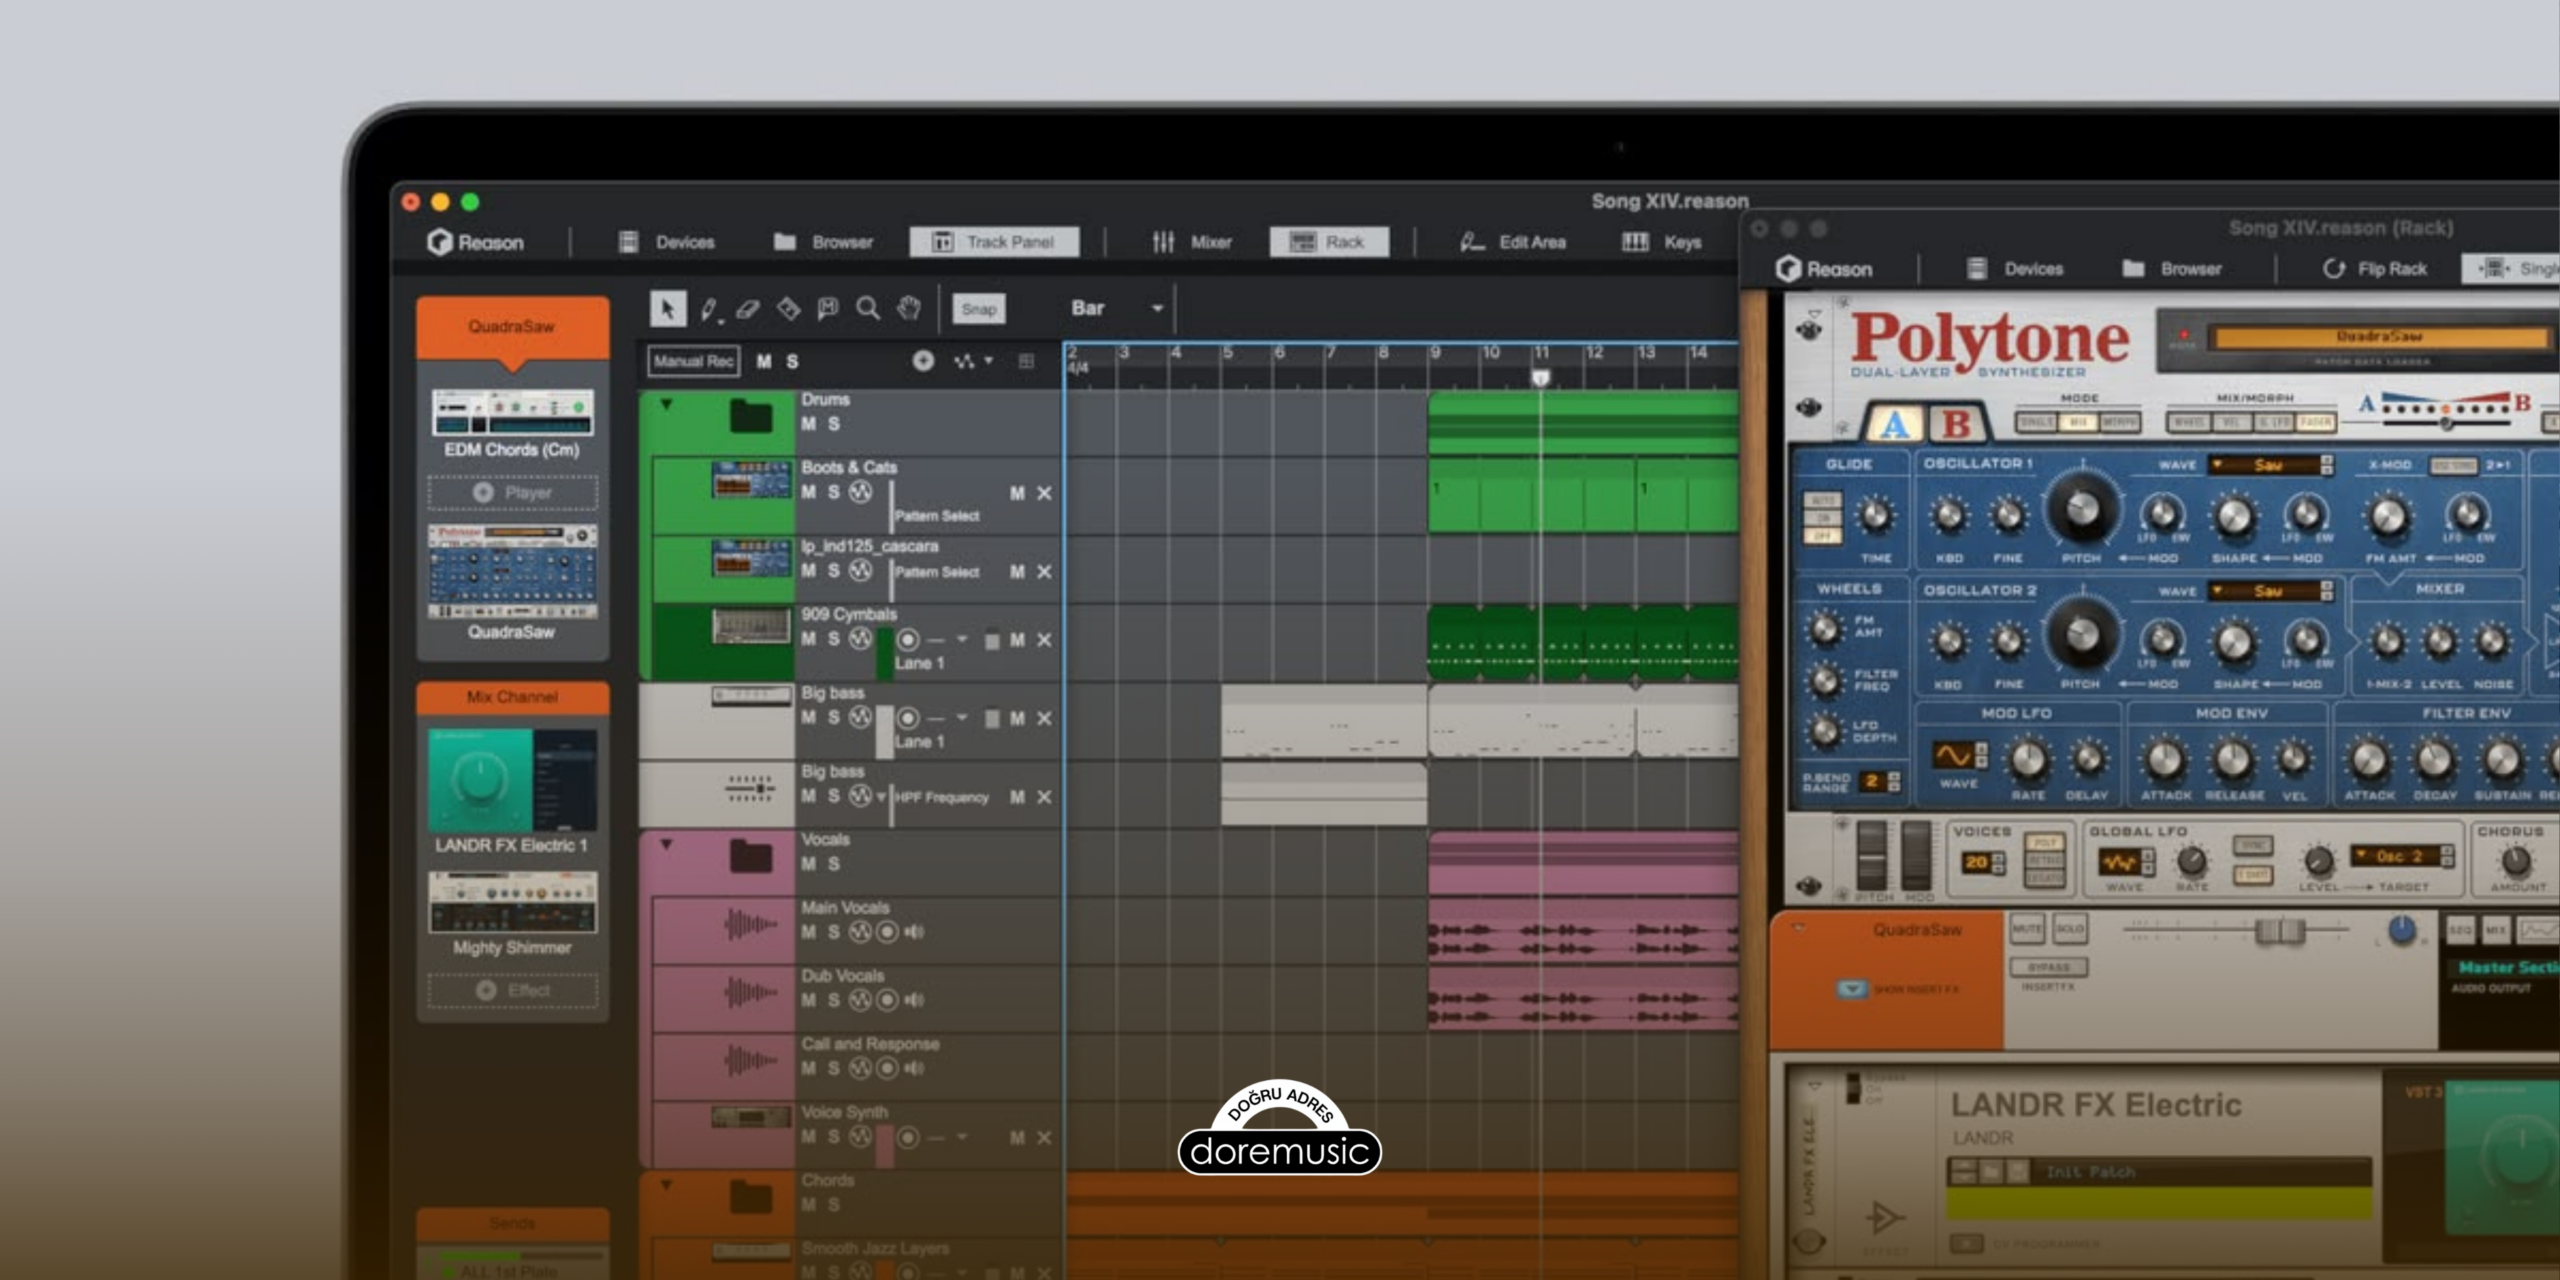2560x1280 pixels.
Task: Select Polytone layer B
Action: click(x=1956, y=424)
